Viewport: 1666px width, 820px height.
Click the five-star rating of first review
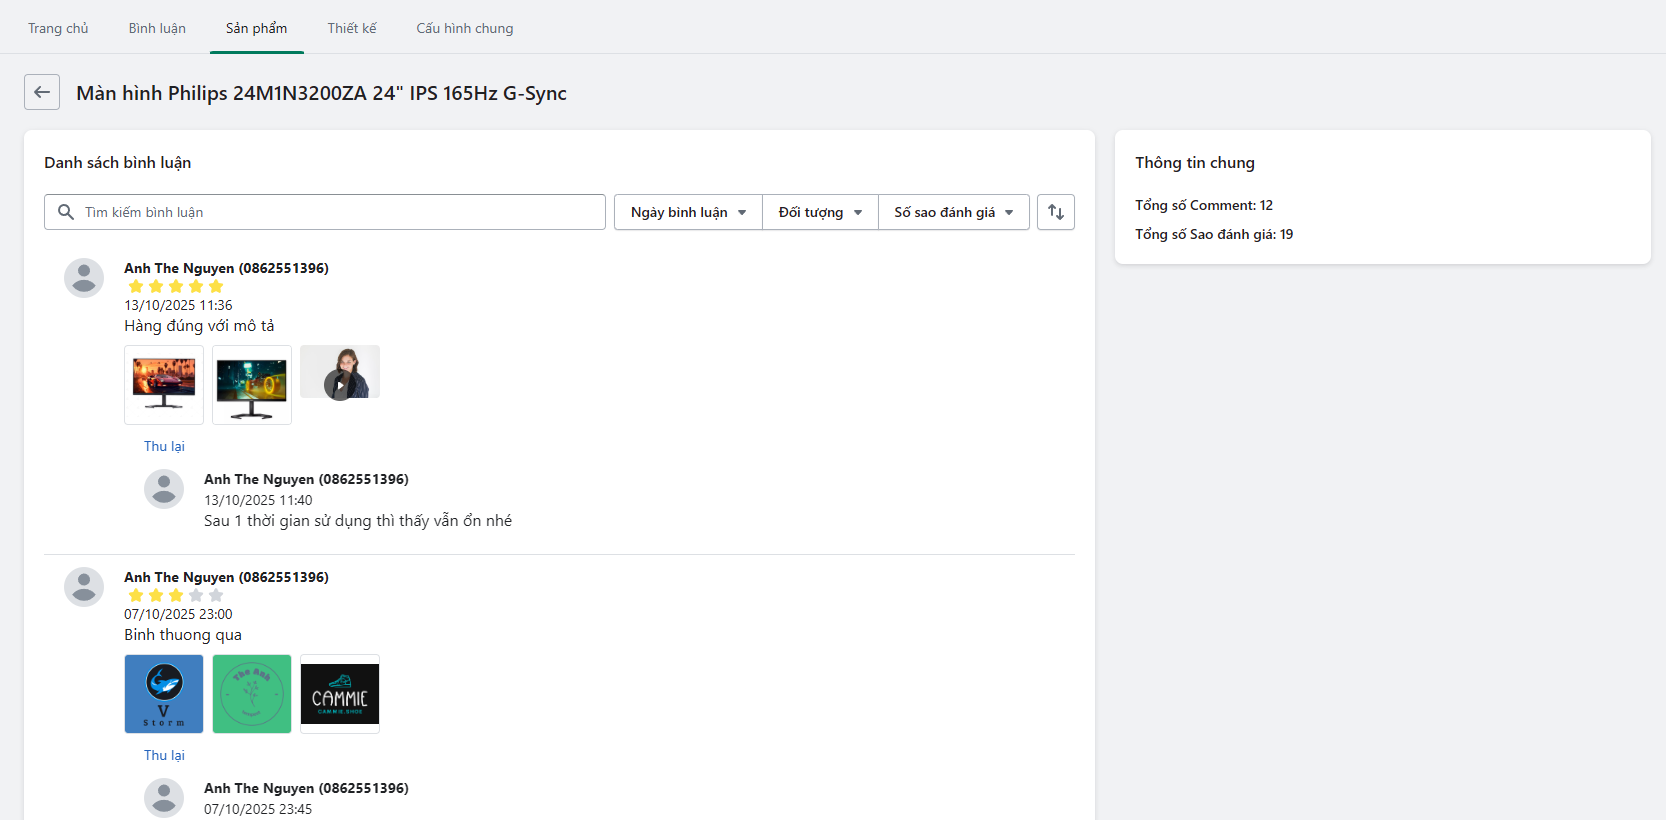[x=176, y=287]
